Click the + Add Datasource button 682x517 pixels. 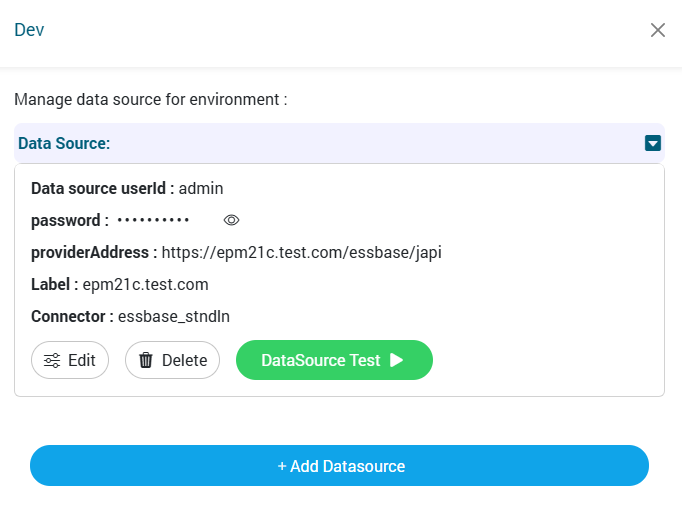point(340,466)
